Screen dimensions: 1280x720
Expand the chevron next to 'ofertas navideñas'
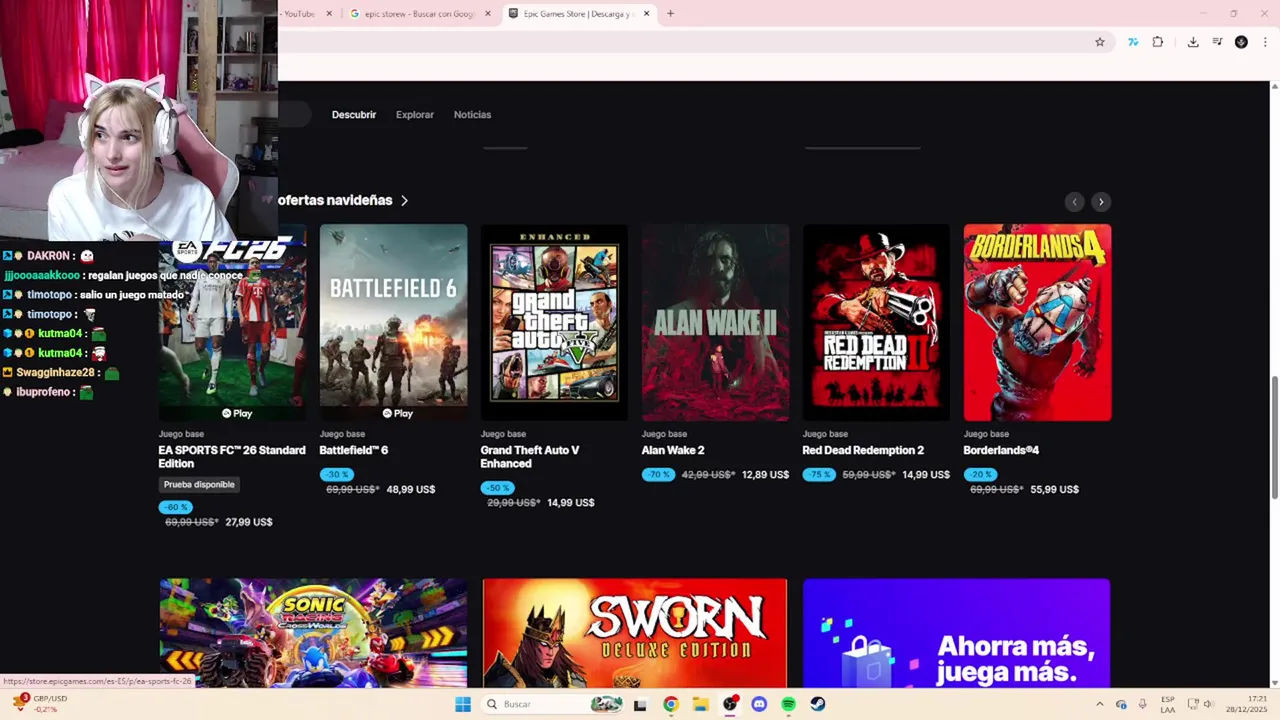(404, 201)
